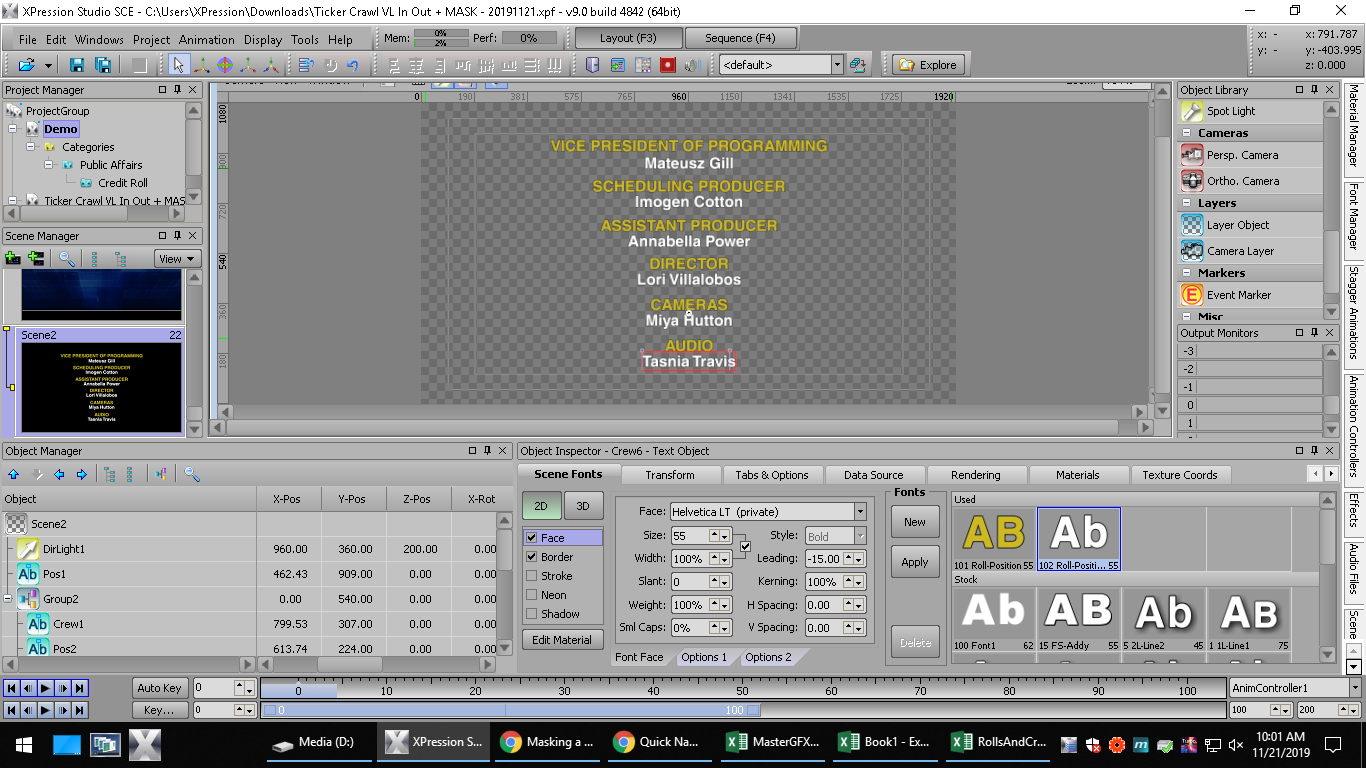Open the MasterGFX Excel taskbar item

[x=775, y=742]
